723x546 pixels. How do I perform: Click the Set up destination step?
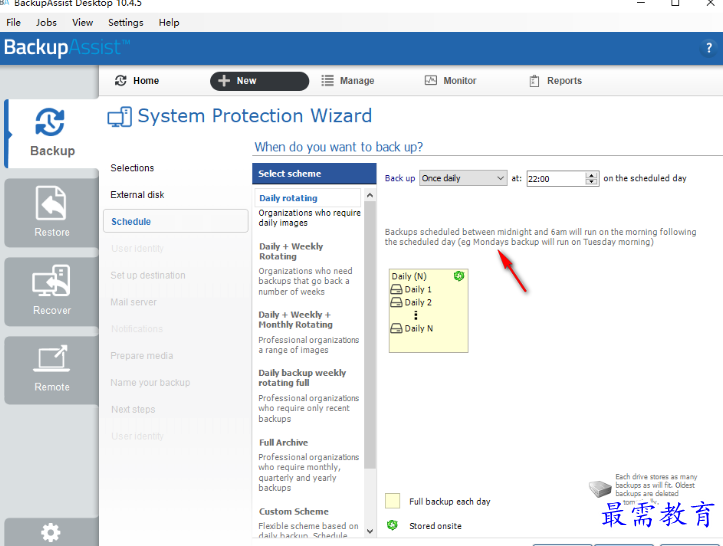click(x=148, y=275)
